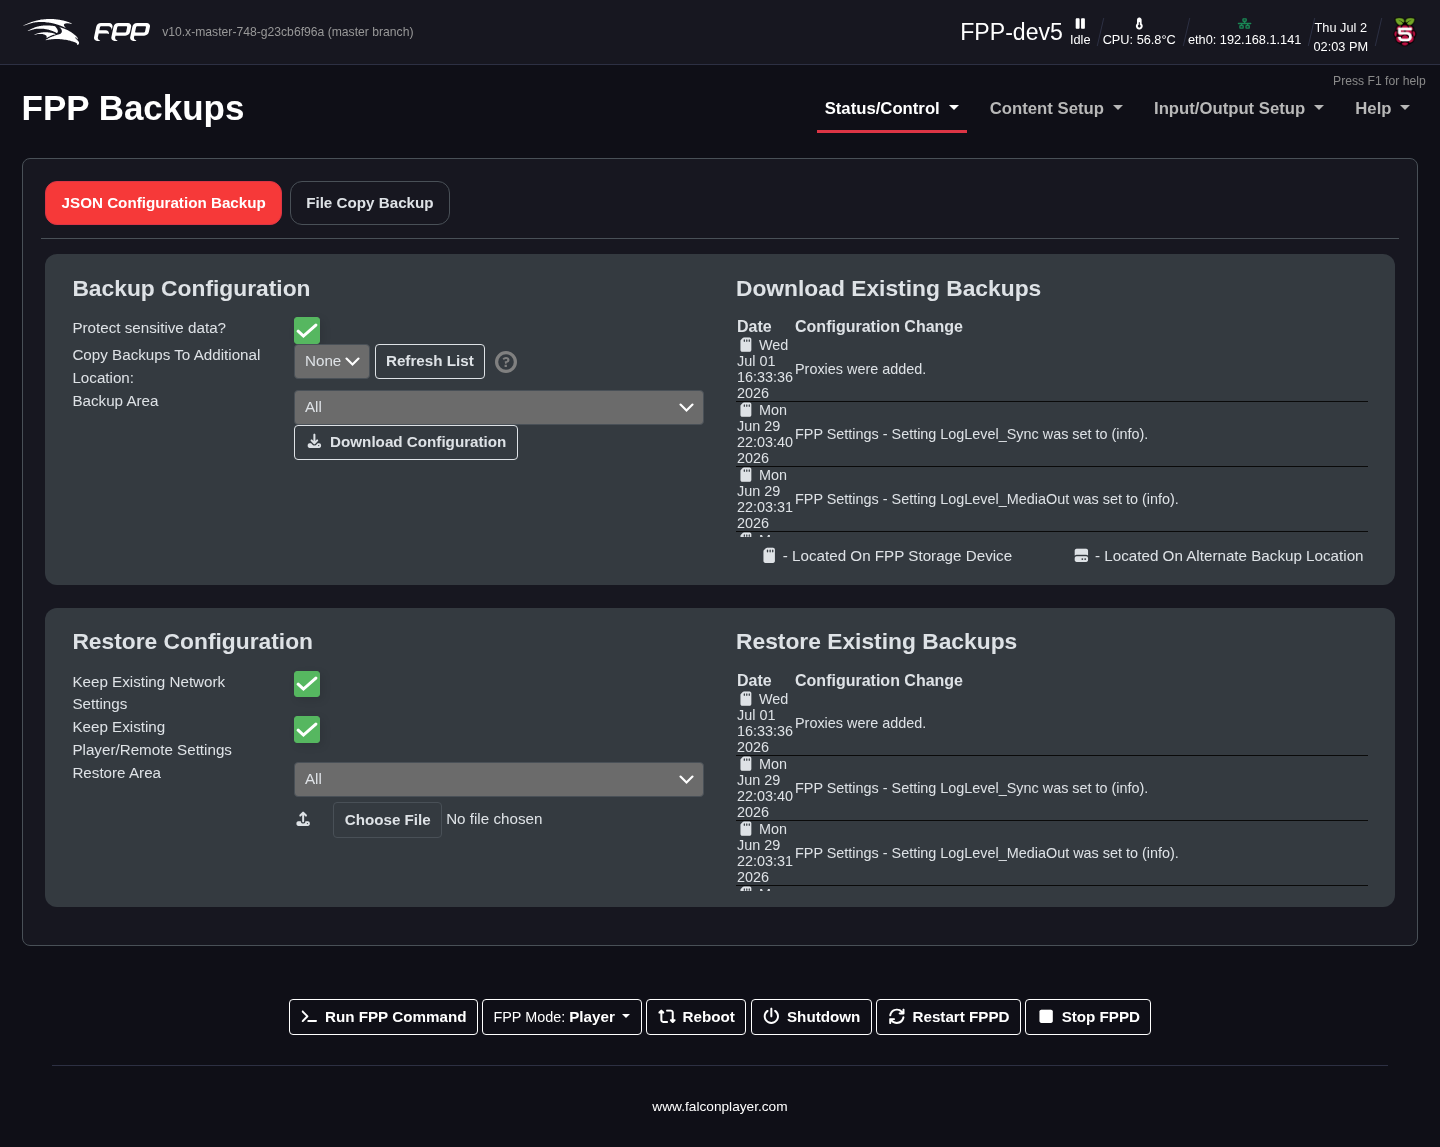Click the Reboot button
1440x1147 pixels.
click(x=696, y=1017)
